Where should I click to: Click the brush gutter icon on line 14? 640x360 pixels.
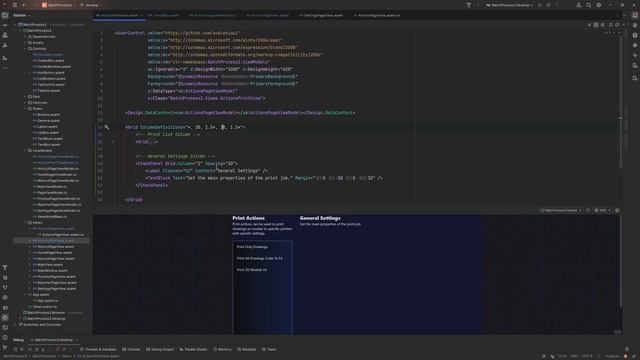tap(107, 127)
